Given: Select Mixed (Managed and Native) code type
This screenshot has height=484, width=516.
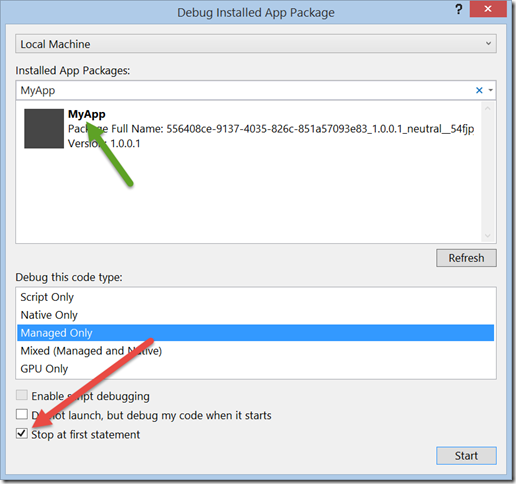Looking at the screenshot, I should [x=256, y=351].
